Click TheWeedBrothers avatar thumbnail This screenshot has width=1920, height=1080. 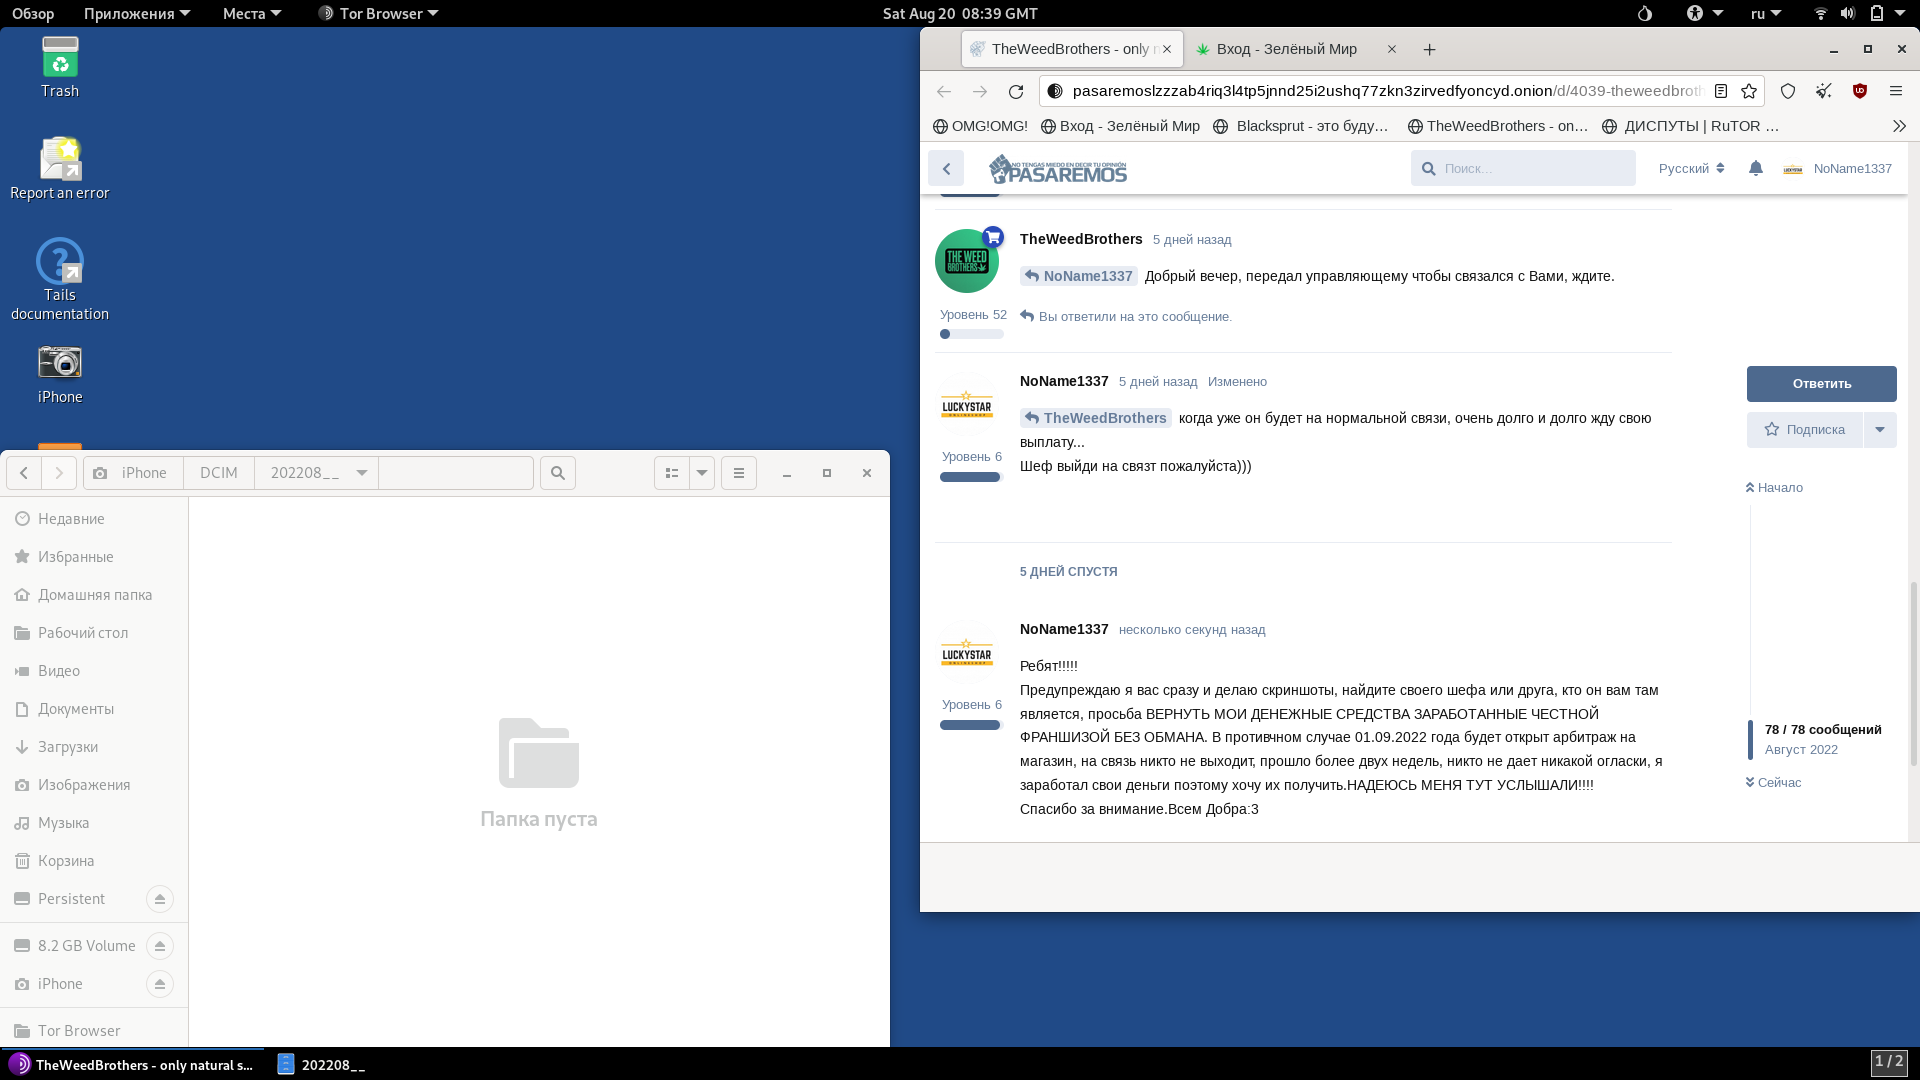(967, 261)
